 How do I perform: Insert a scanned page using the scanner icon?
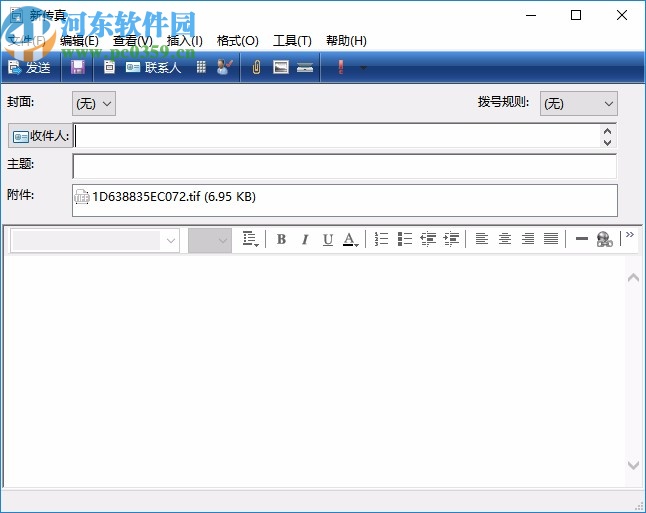coord(305,68)
